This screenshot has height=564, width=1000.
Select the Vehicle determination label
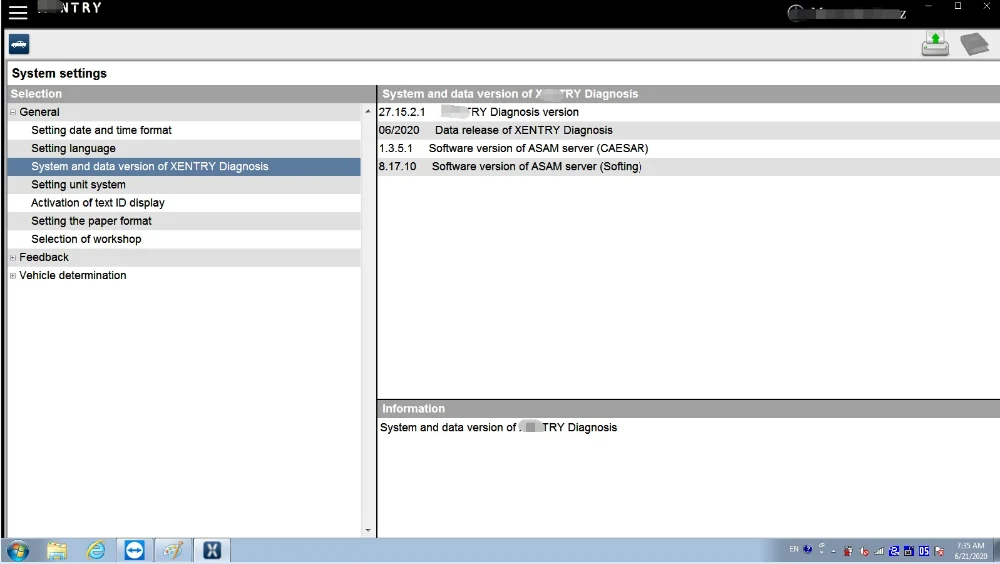[x=73, y=276]
